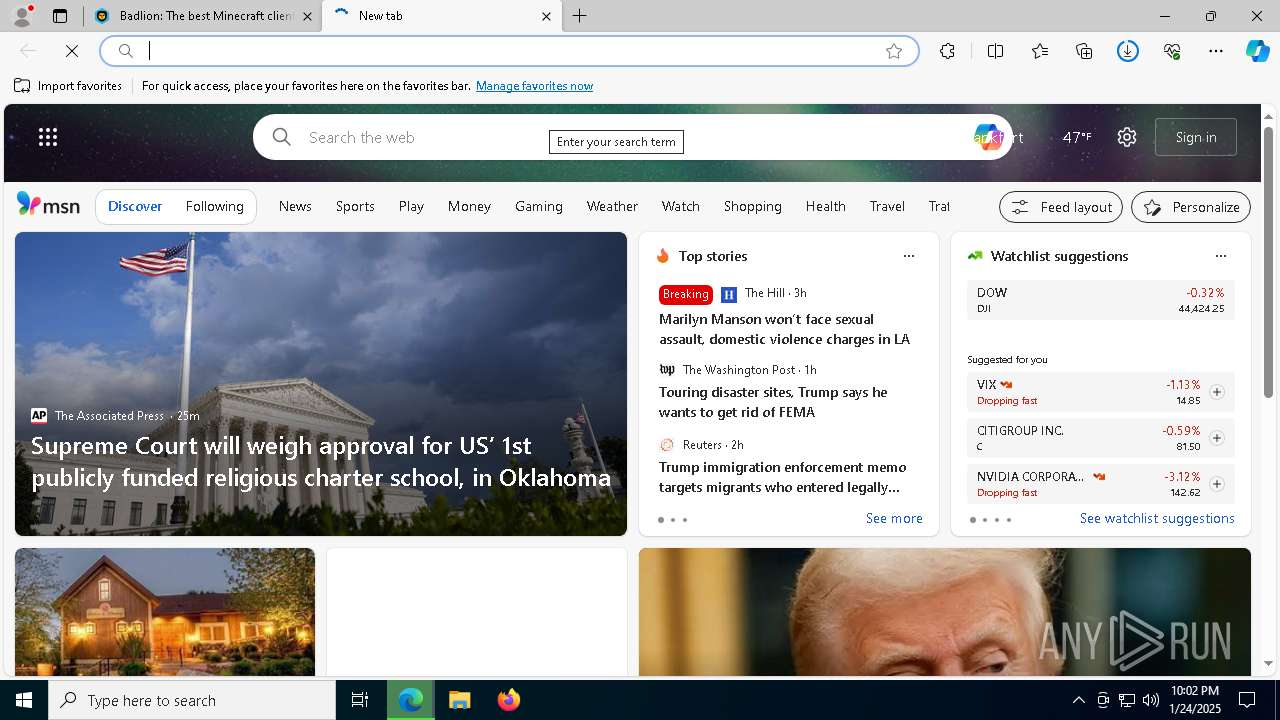
Task: Click the MSN logo
Action: 48,205
